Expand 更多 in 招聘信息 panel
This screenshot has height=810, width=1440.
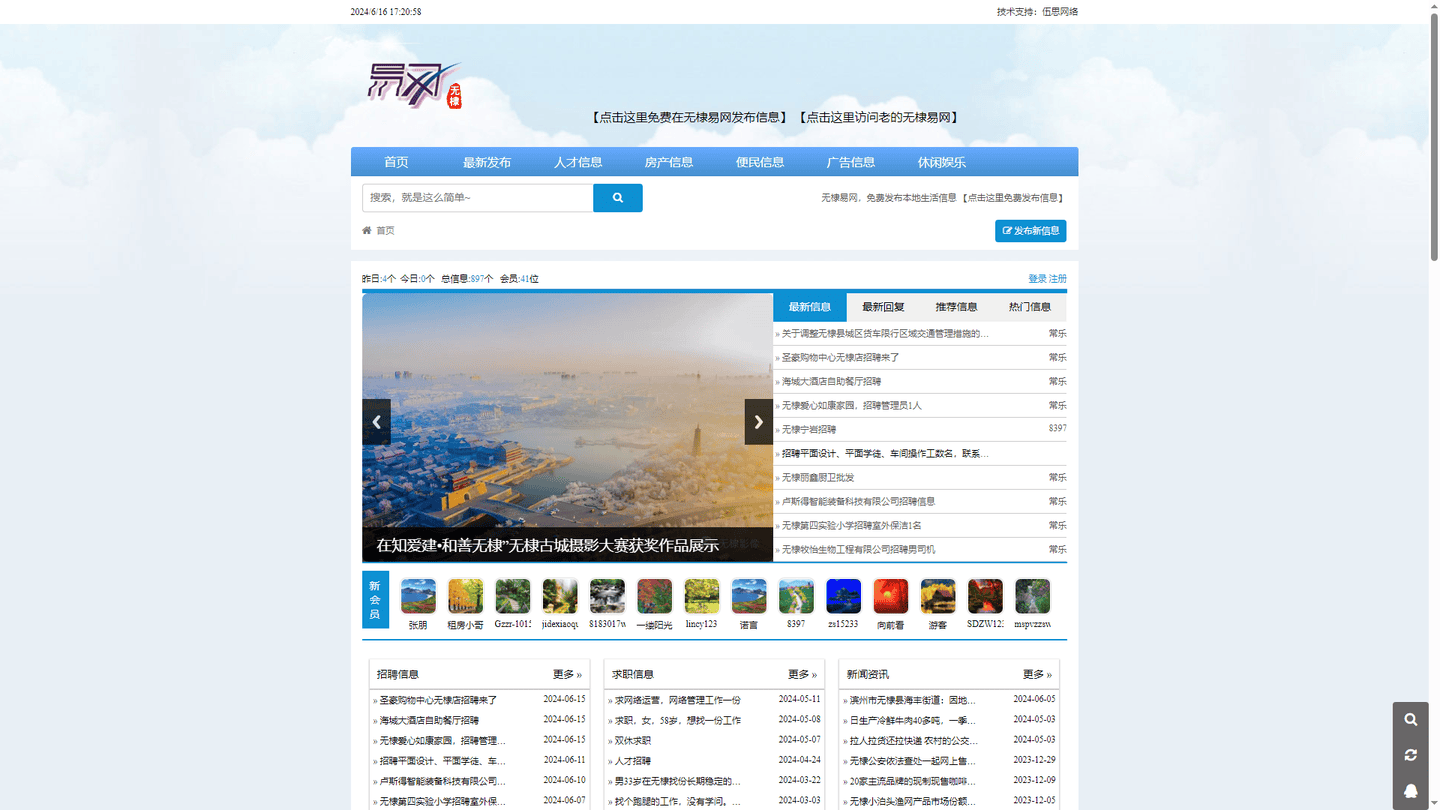click(x=567, y=675)
